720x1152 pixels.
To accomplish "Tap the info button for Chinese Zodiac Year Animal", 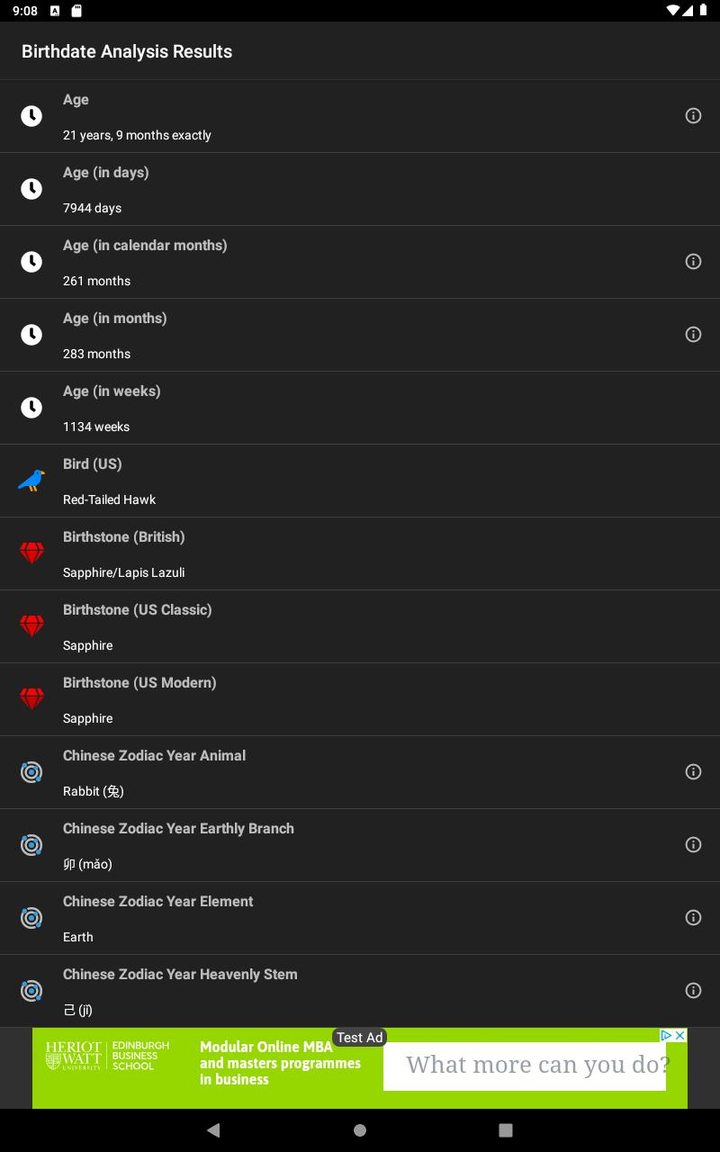I will tap(693, 772).
